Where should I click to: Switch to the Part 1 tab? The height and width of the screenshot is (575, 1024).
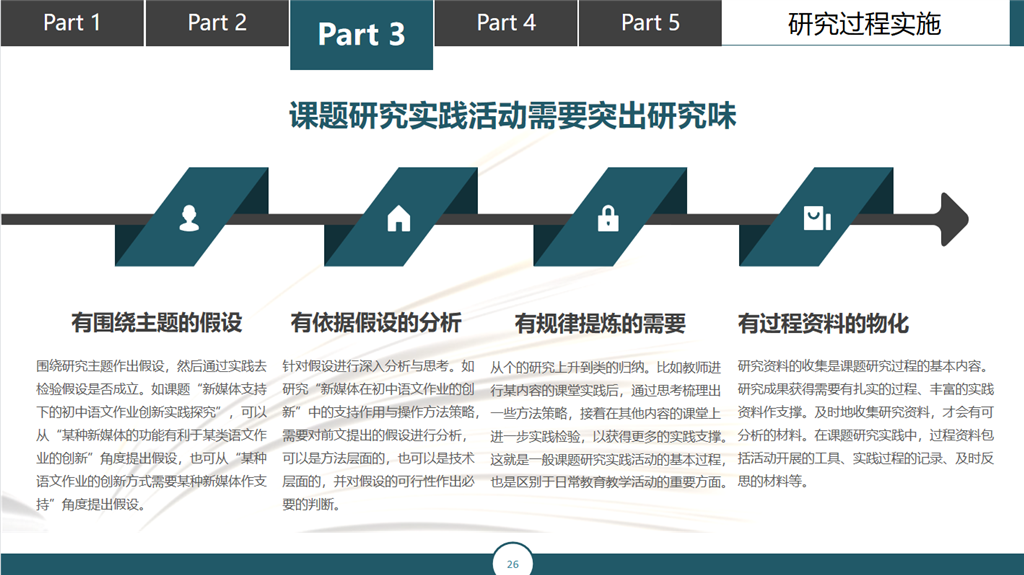[72, 23]
